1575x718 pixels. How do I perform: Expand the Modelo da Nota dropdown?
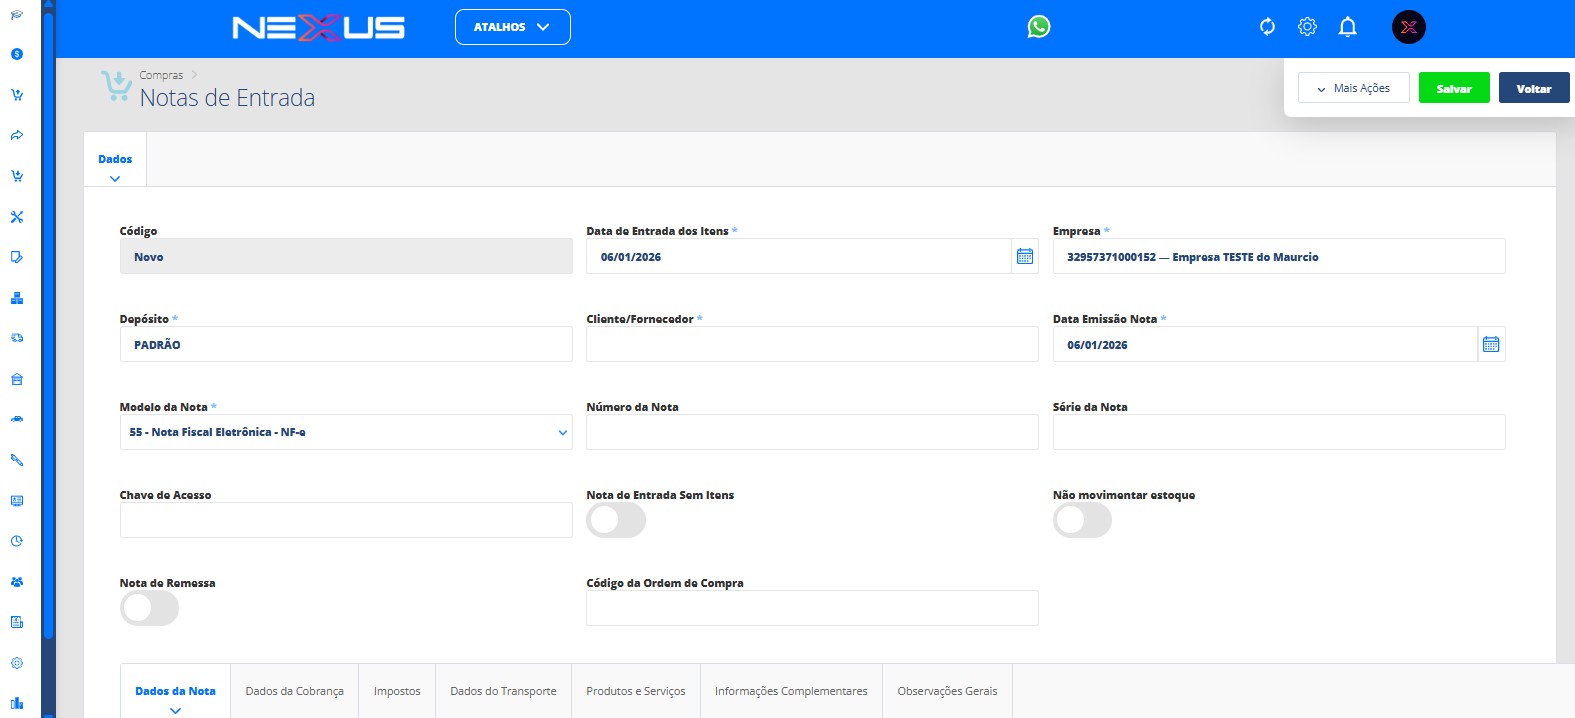(x=346, y=433)
